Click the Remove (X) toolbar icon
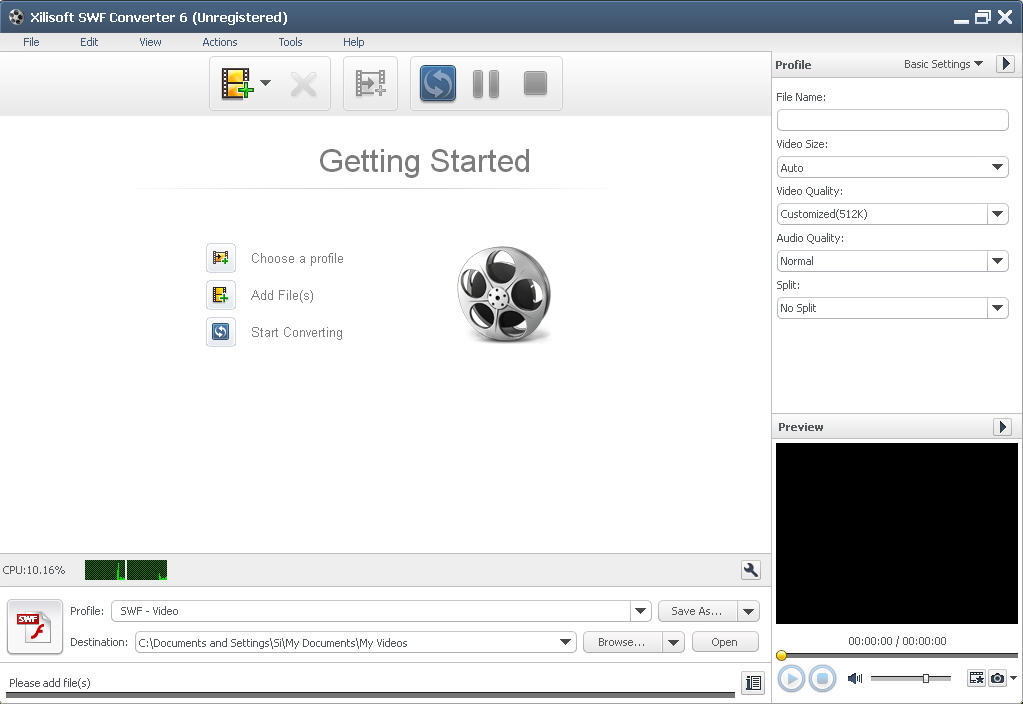 303,84
